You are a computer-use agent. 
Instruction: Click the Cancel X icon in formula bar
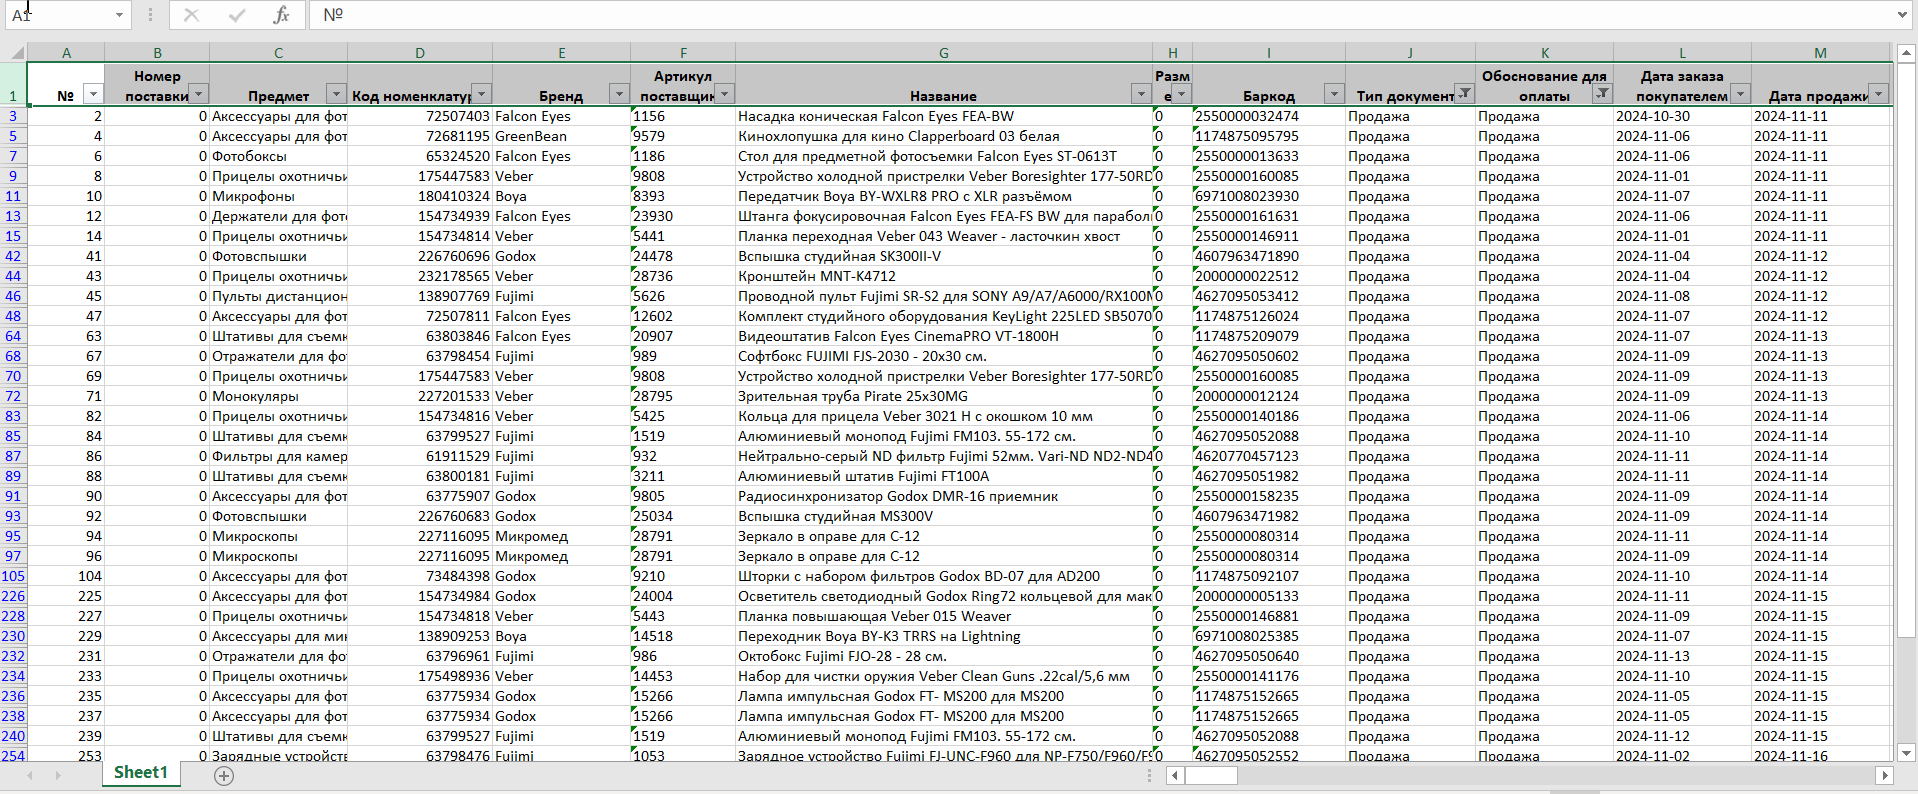(191, 15)
